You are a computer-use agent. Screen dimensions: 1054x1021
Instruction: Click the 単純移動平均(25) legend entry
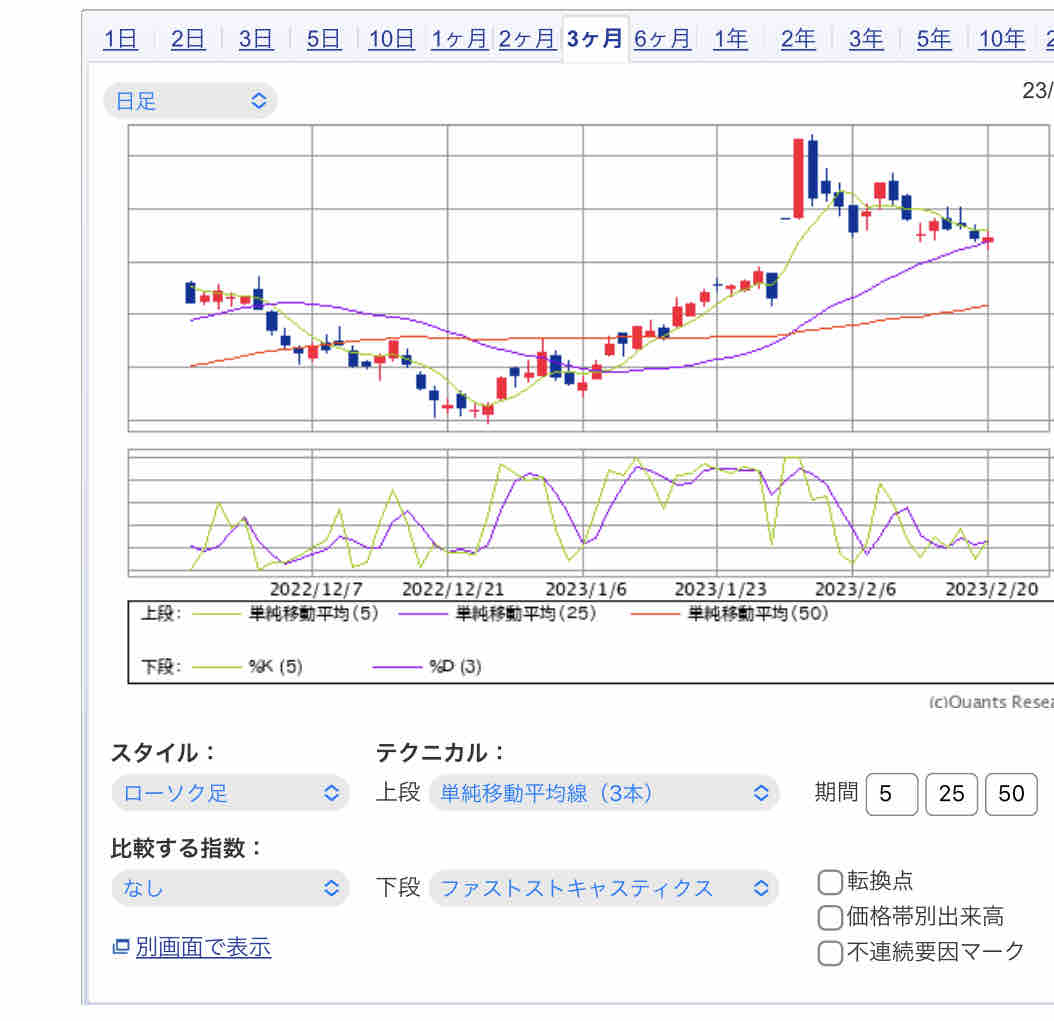526,613
